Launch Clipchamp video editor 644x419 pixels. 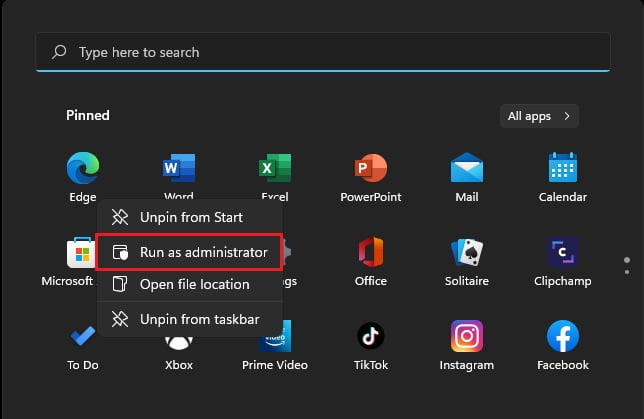[563, 252]
